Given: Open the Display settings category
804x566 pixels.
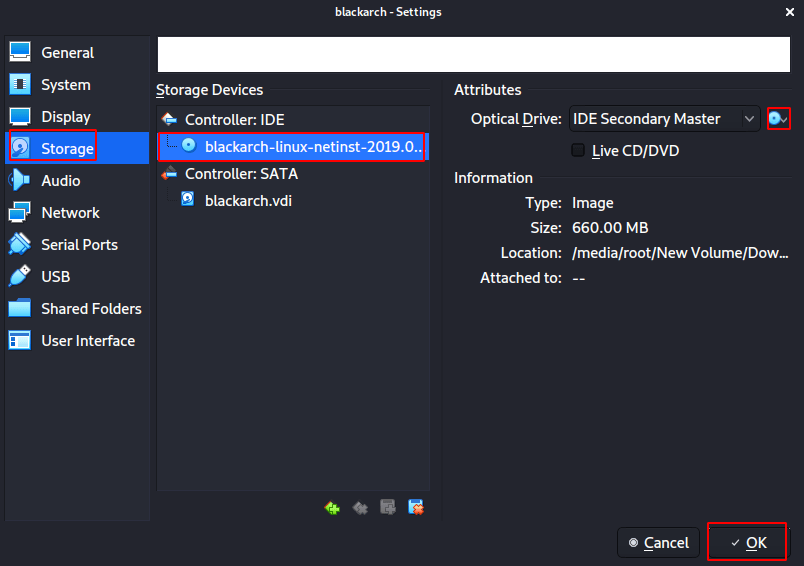Looking at the screenshot, I should (x=77, y=117).
